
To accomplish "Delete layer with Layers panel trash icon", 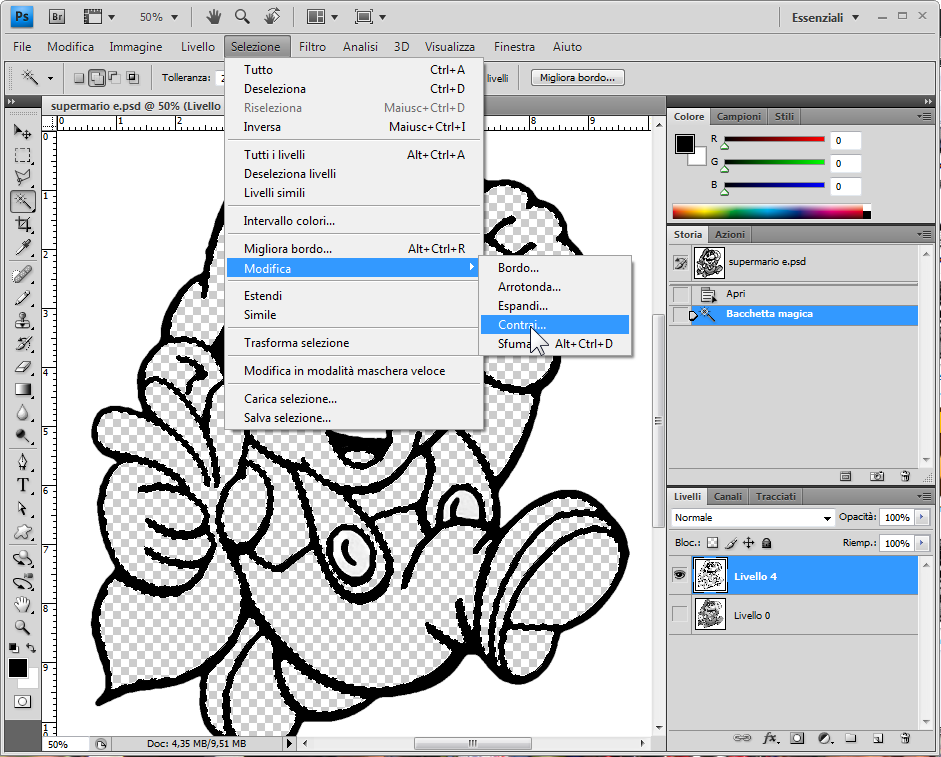I will click(x=906, y=738).
